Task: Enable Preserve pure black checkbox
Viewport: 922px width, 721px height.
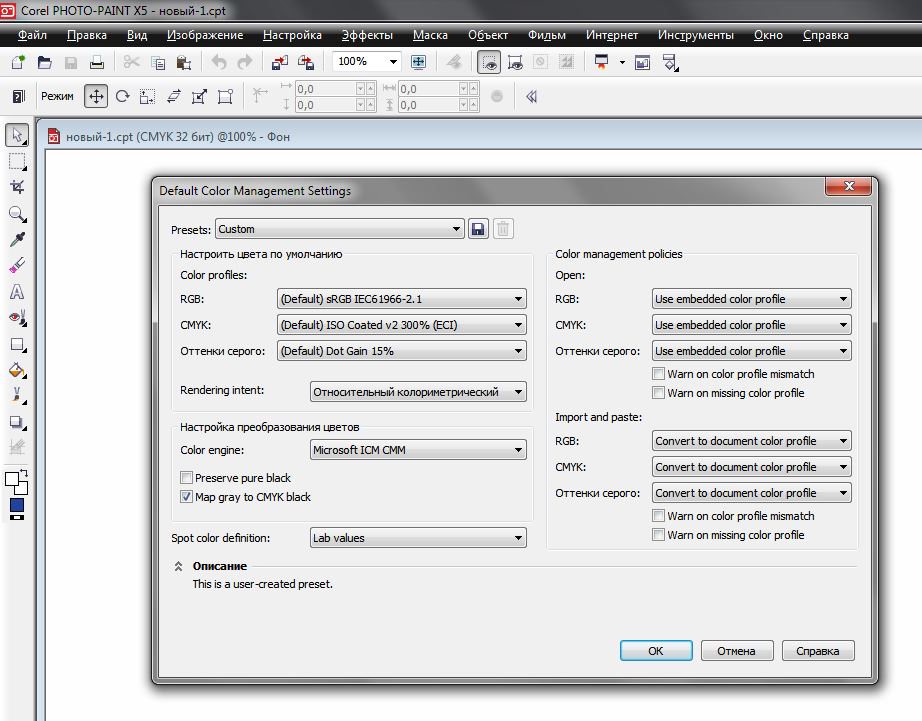Action: tap(186, 478)
